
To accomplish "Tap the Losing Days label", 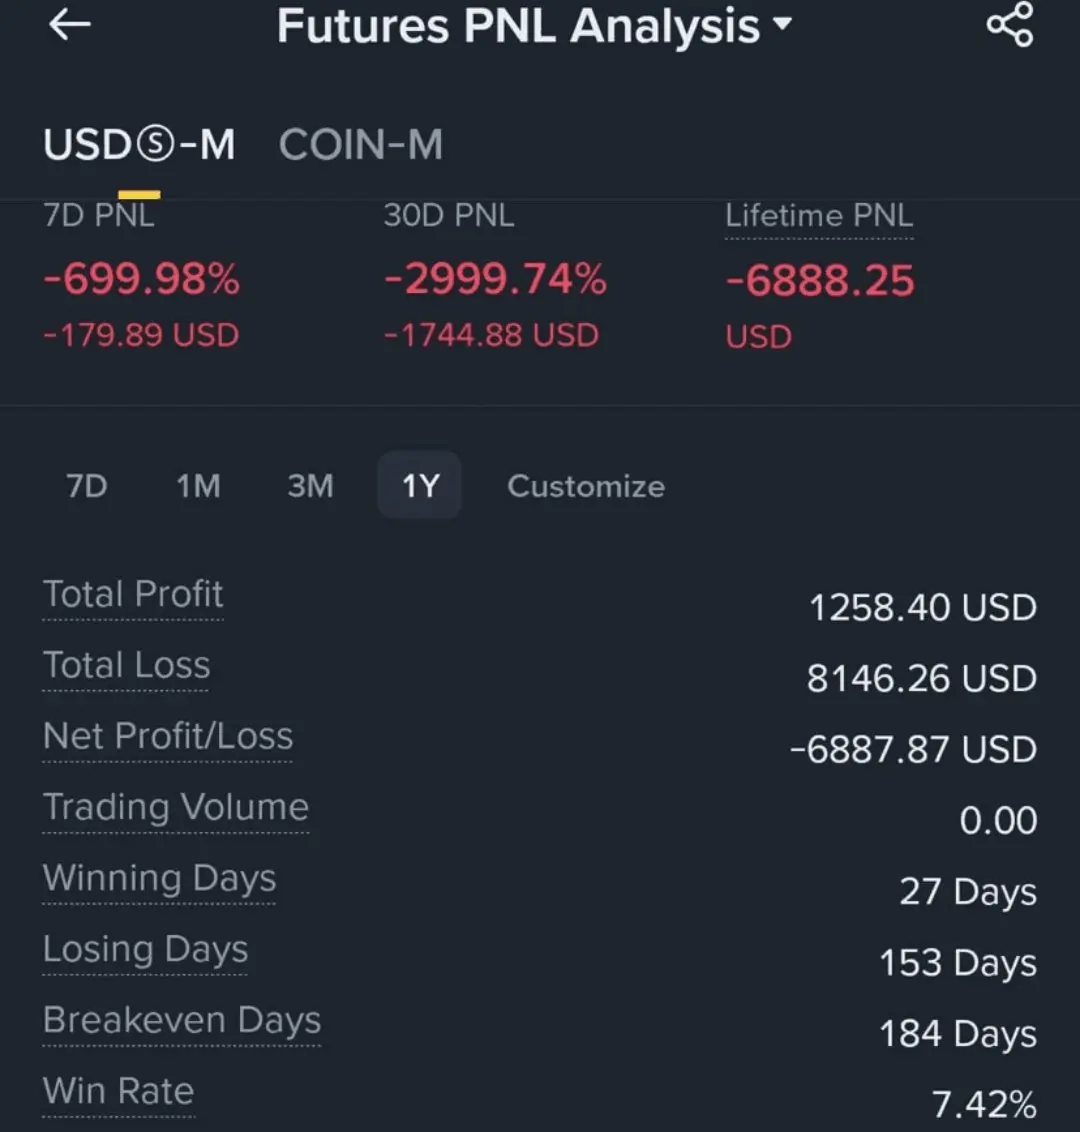I will pyautogui.click(x=145, y=949).
